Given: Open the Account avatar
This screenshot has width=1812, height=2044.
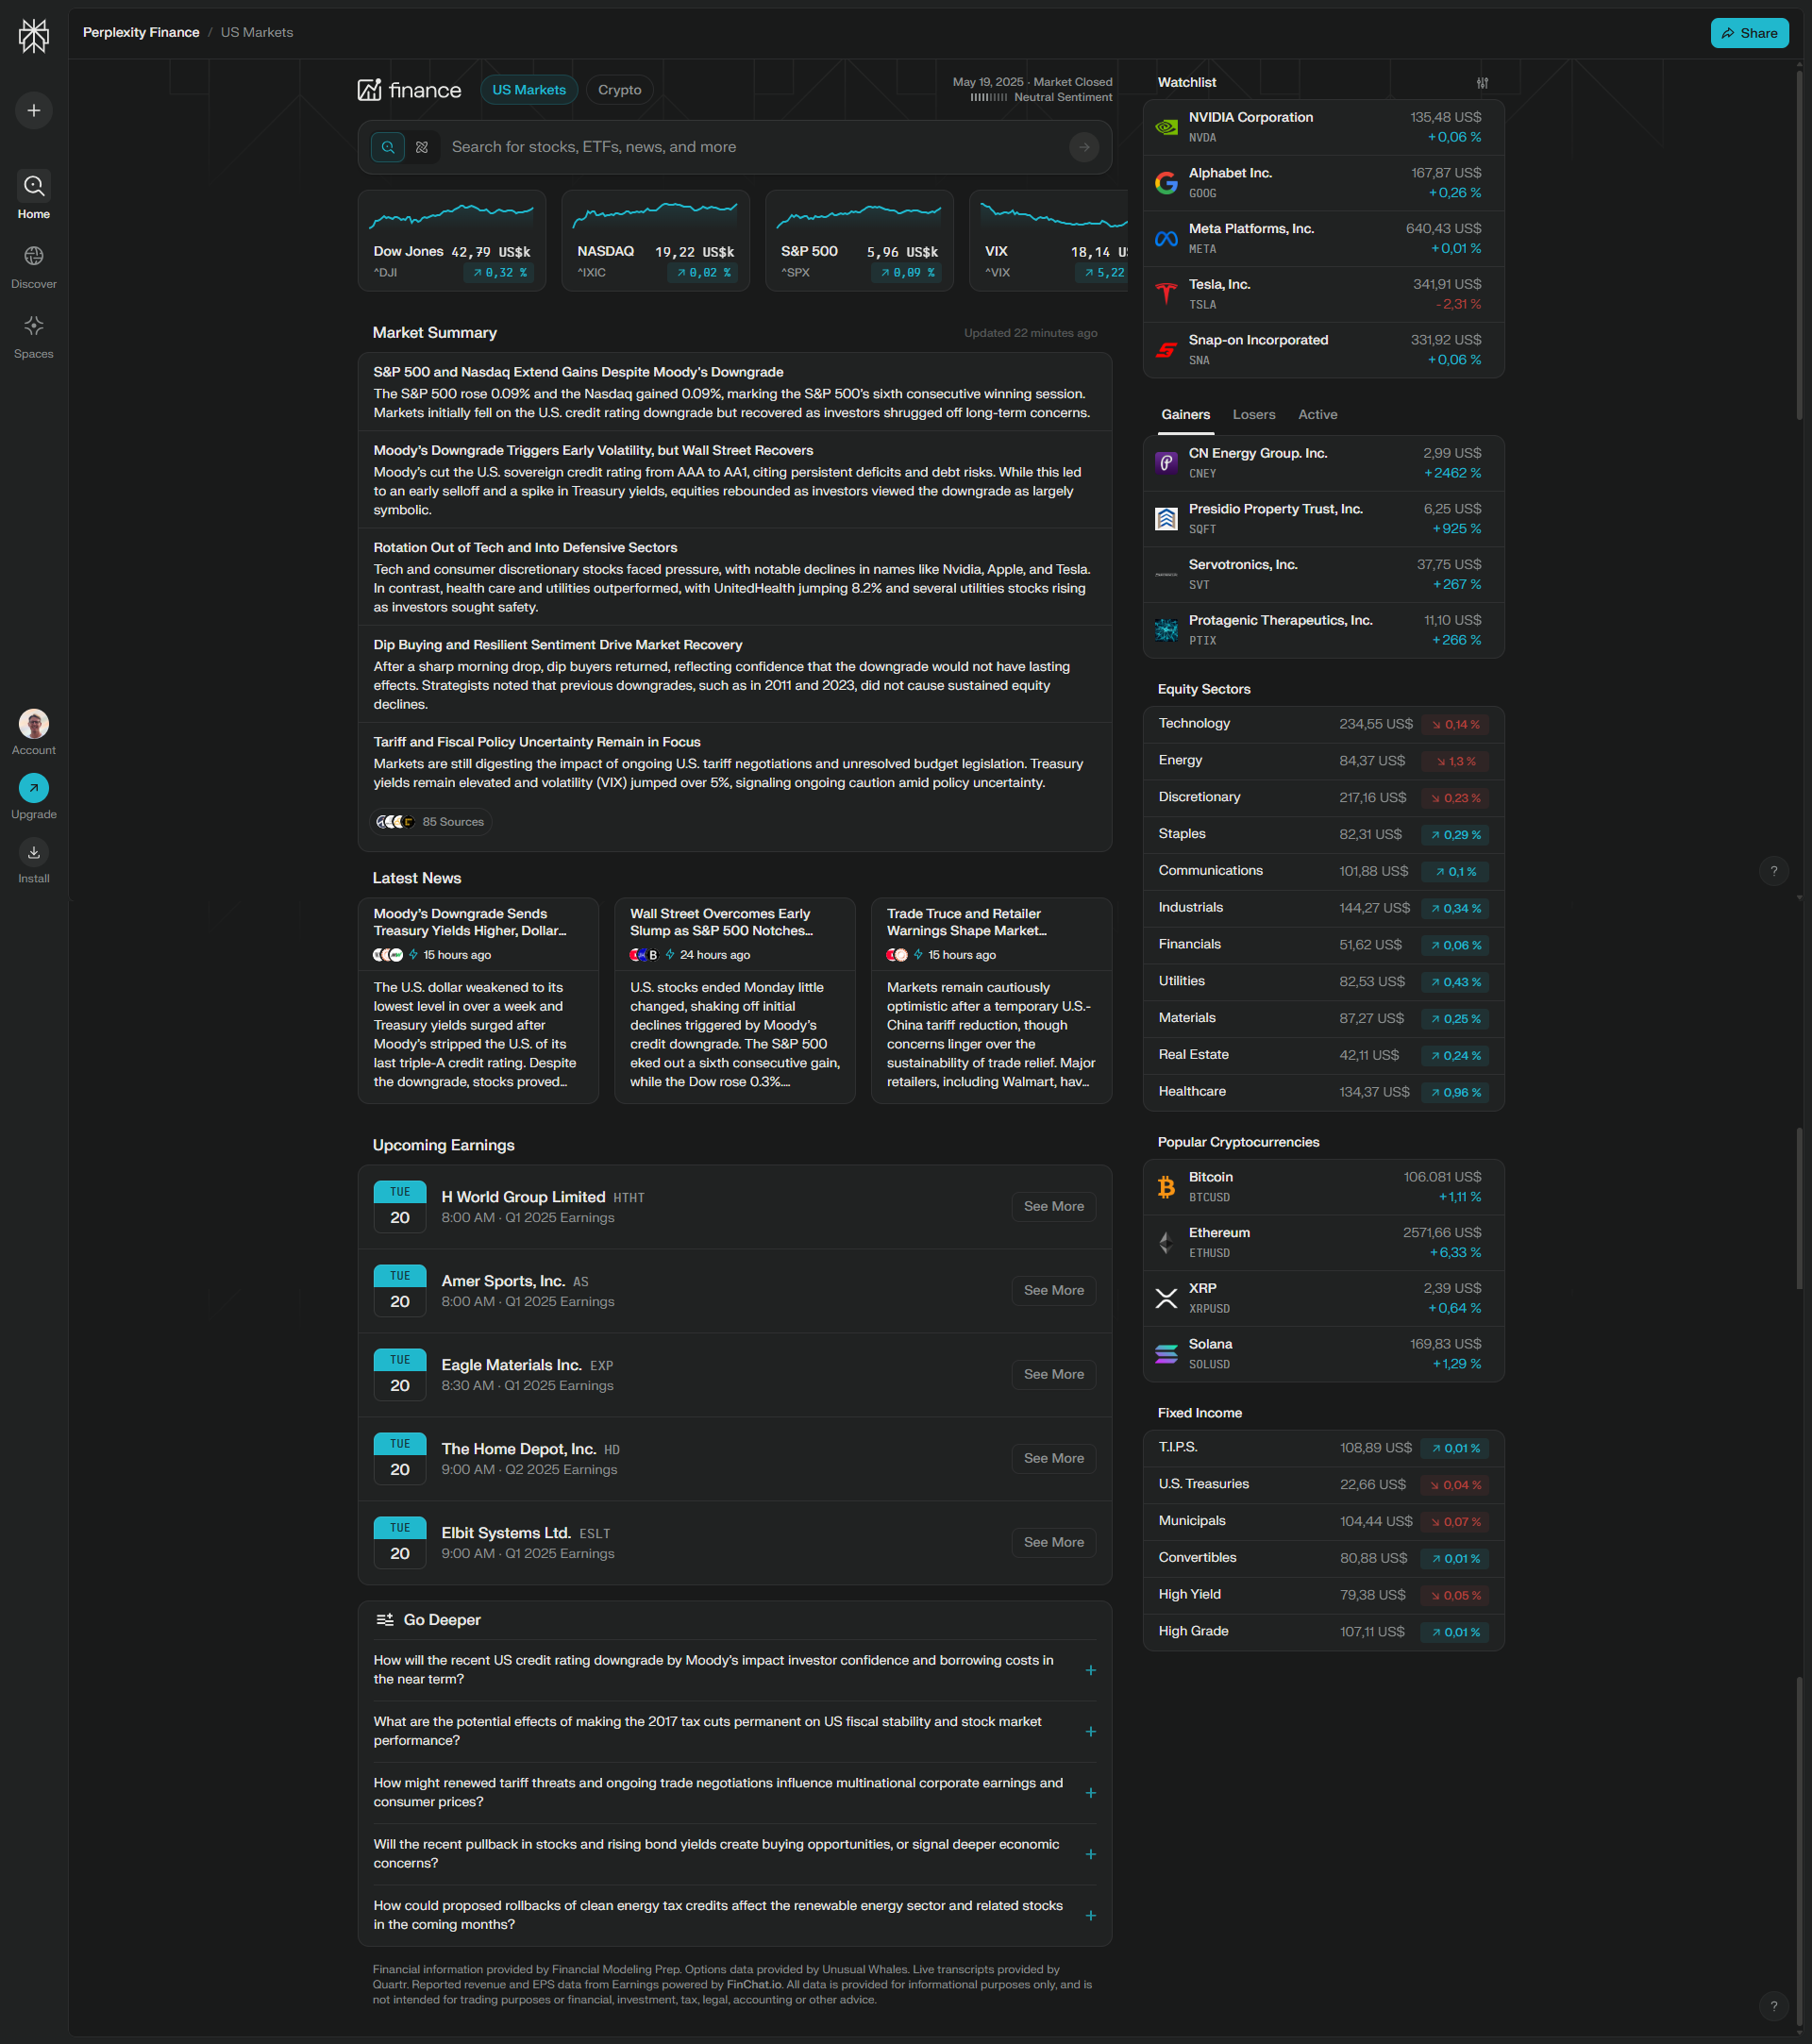Looking at the screenshot, I should click(33, 724).
